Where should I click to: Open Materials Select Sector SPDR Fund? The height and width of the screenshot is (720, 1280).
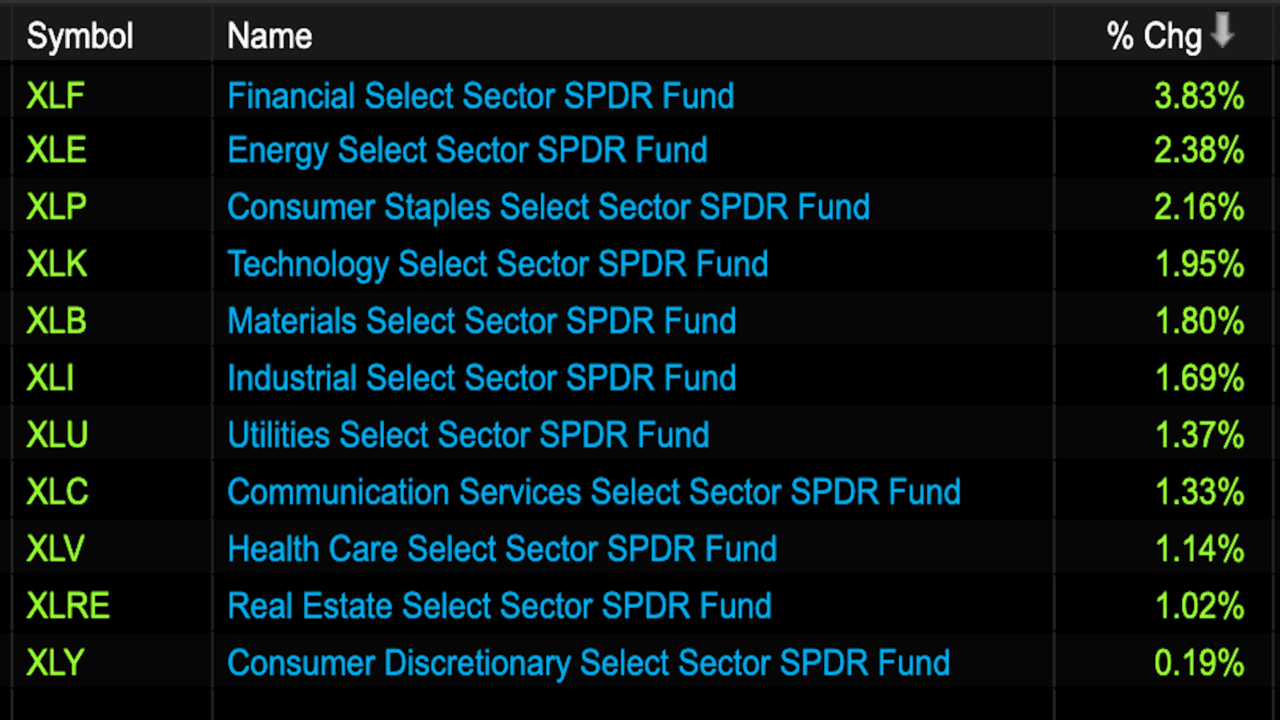(481, 321)
